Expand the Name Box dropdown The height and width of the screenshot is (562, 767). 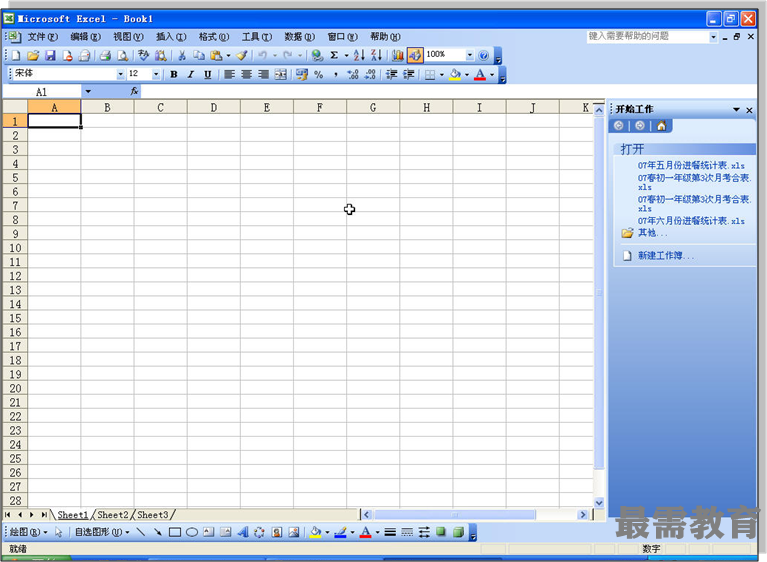click(x=88, y=91)
